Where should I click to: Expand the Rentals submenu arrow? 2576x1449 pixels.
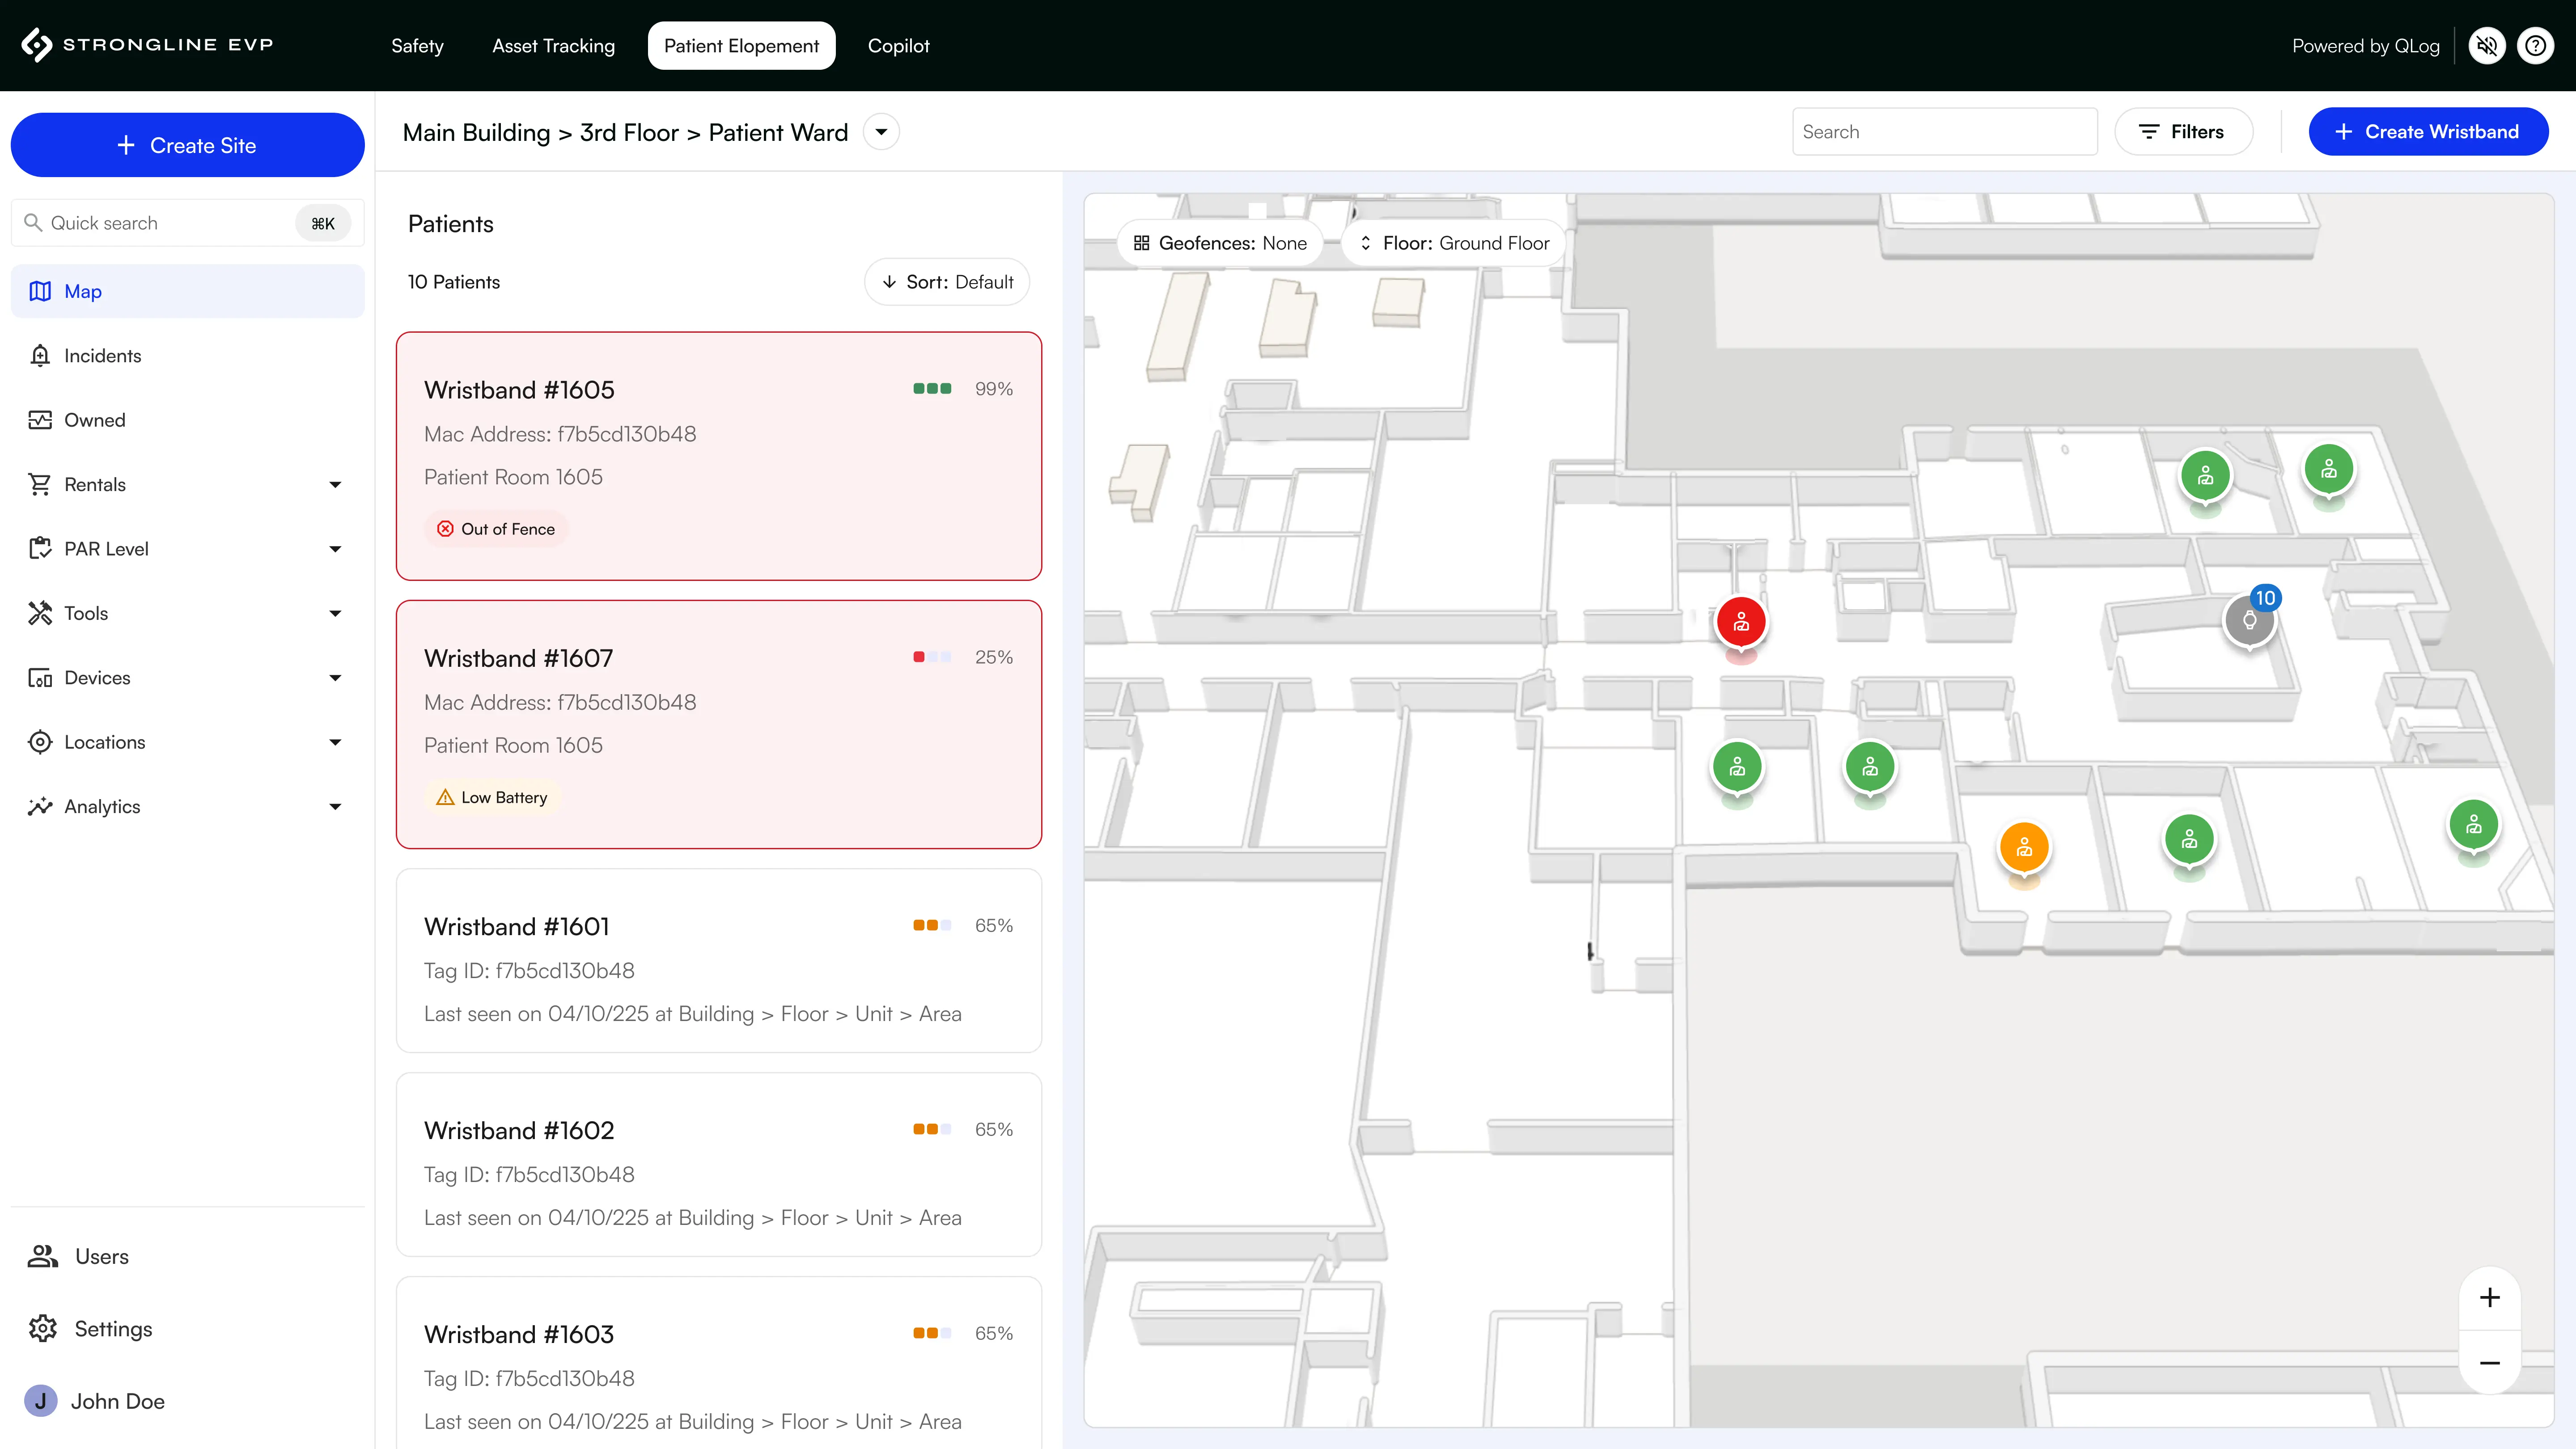click(x=335, y=485)
